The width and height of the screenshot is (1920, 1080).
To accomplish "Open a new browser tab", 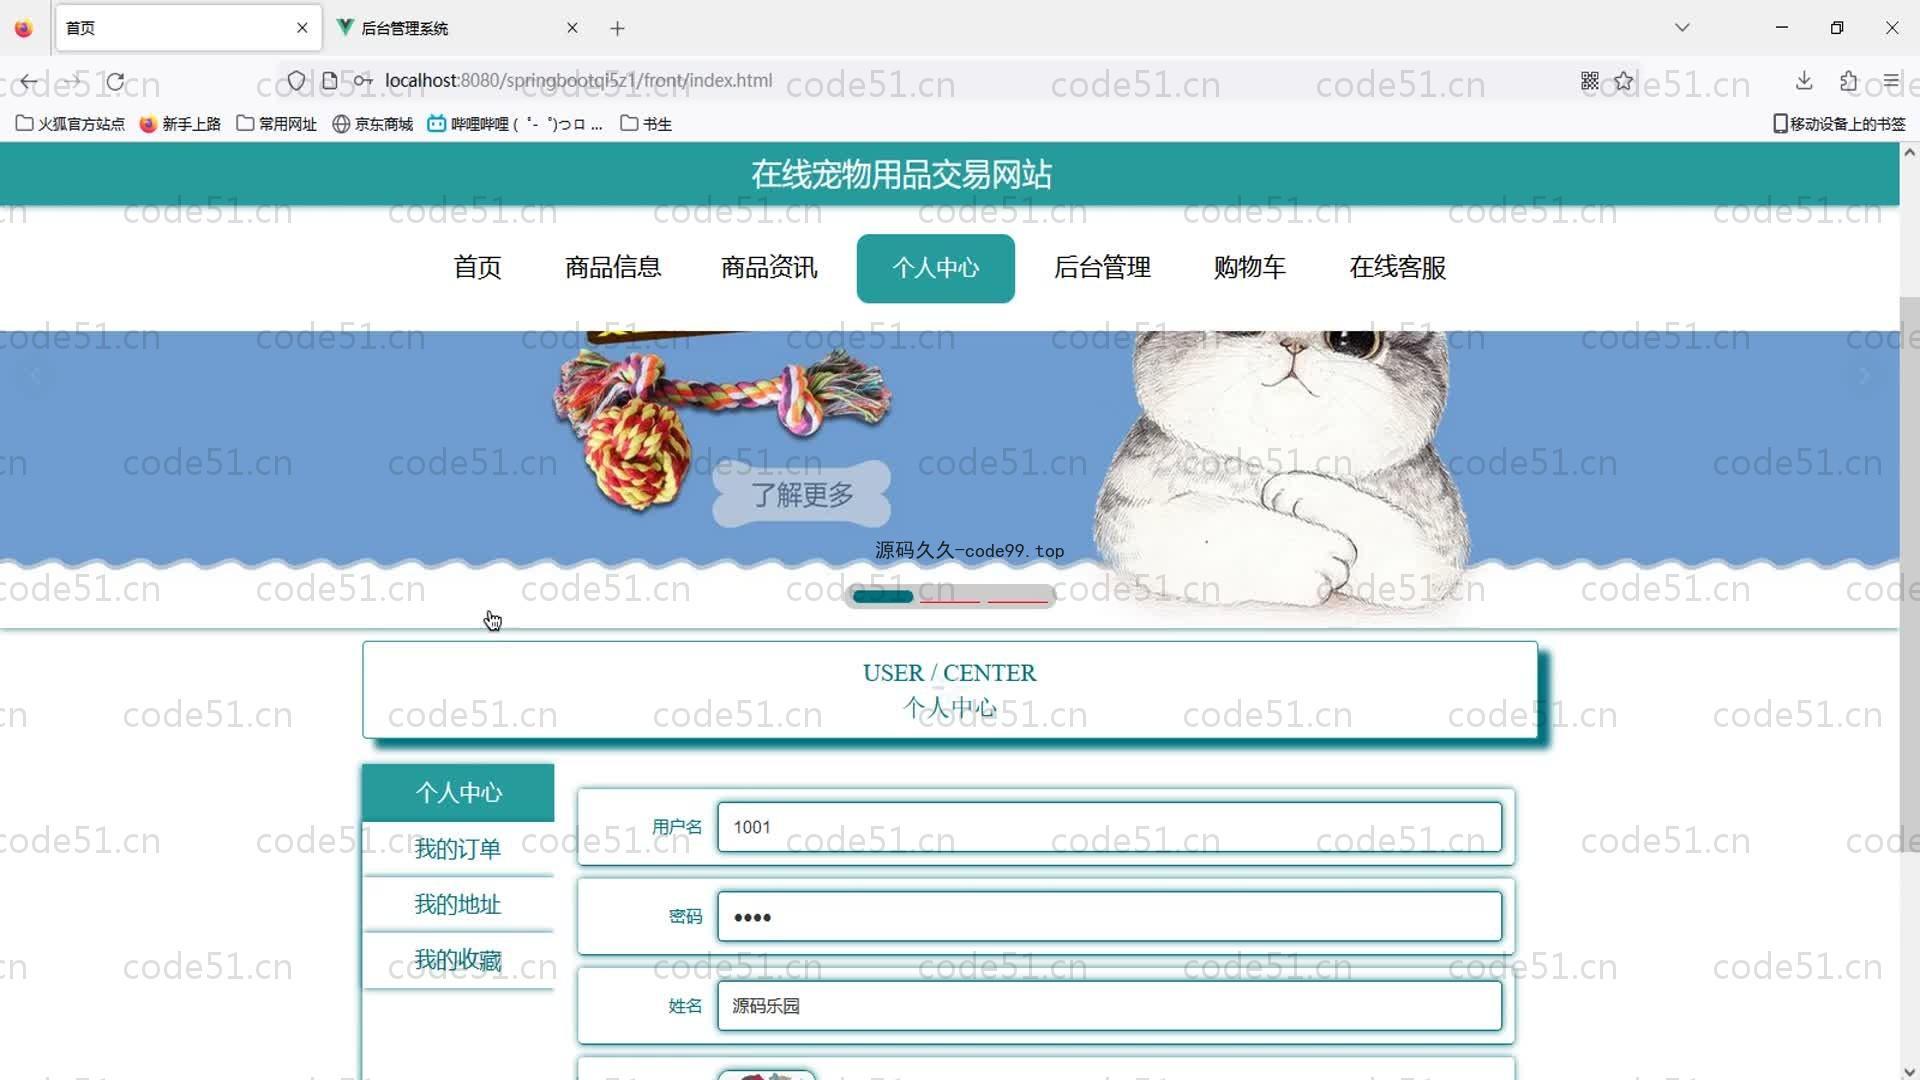I will pyautogui.click(x=617, y=28).
